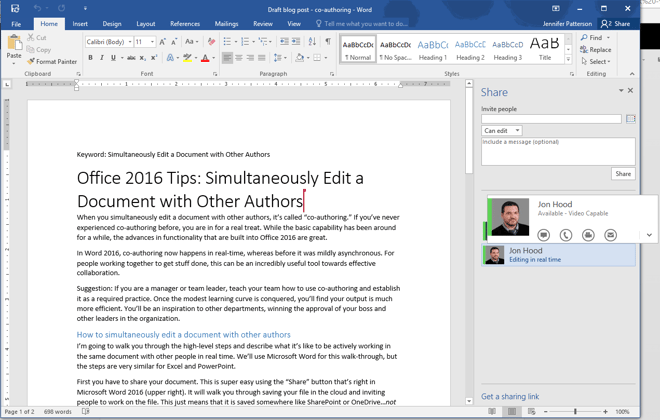Switch to the Layout tab
Screen dimensions: 660x420
coord(146,24)
